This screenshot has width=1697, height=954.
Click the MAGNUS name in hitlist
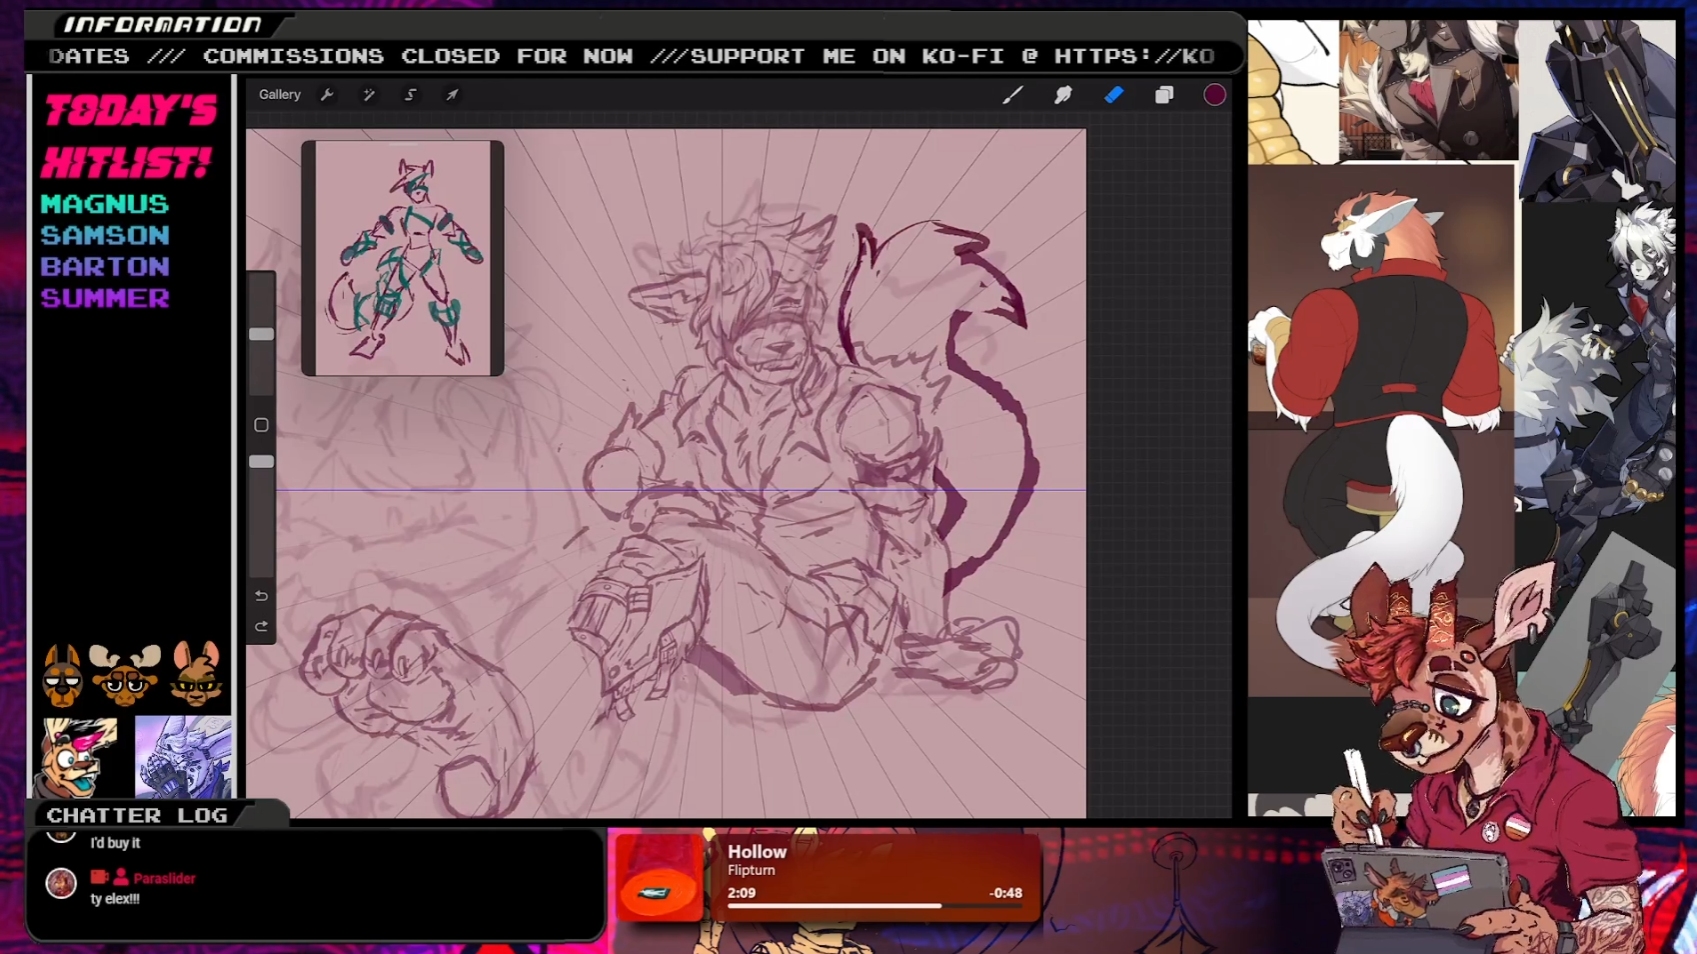[x=105, y=204]
